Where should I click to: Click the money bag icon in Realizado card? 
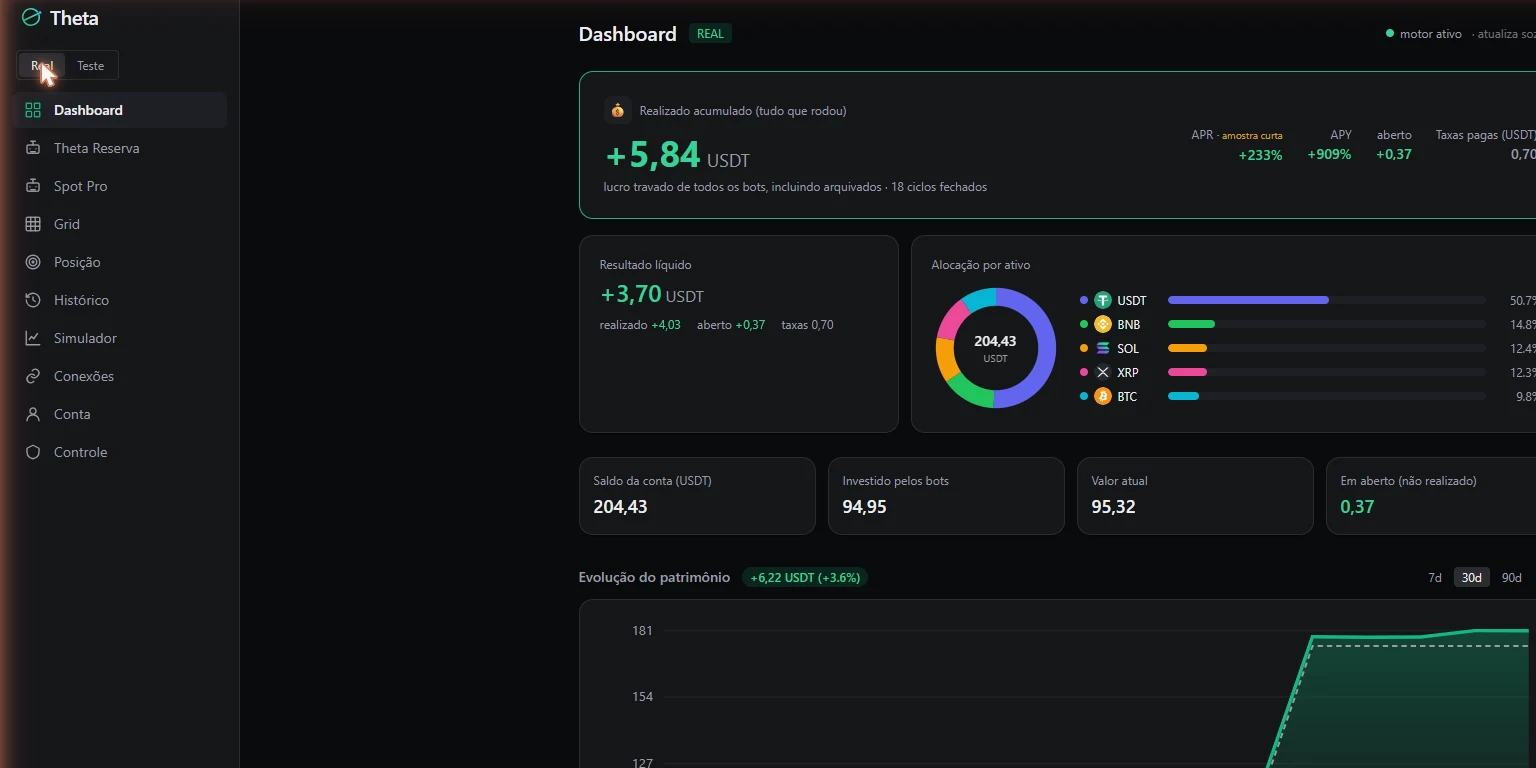pos(618,111)
